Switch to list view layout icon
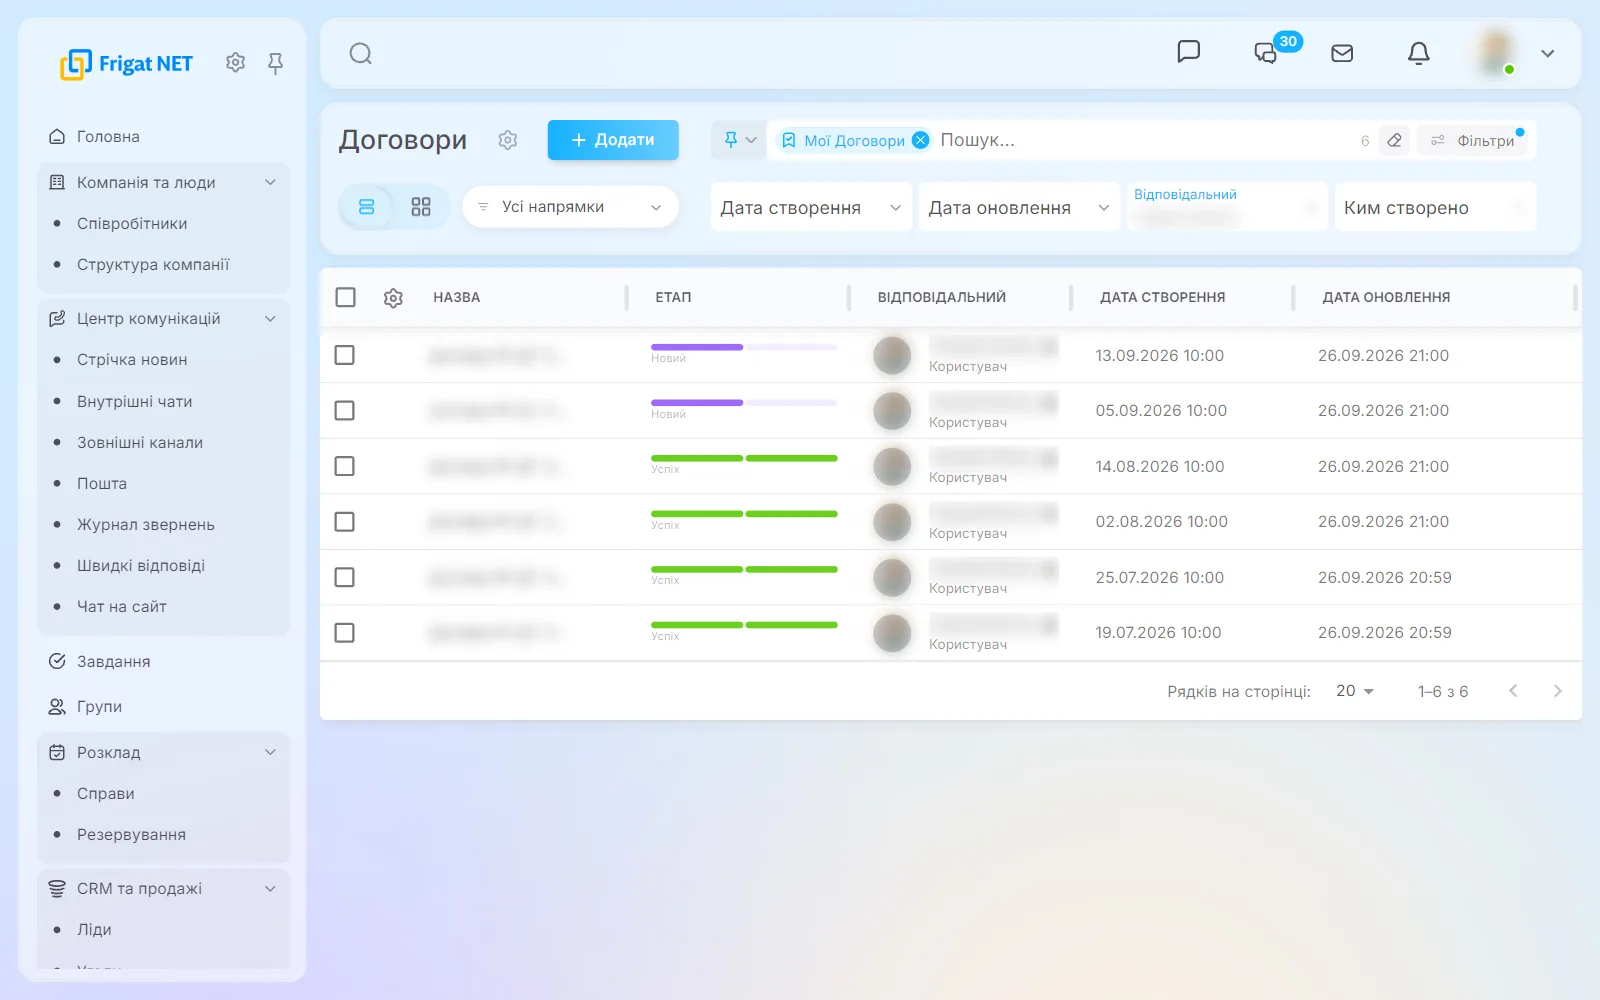Viewport: 1600px width, 1000px height. tap(366, 207)
